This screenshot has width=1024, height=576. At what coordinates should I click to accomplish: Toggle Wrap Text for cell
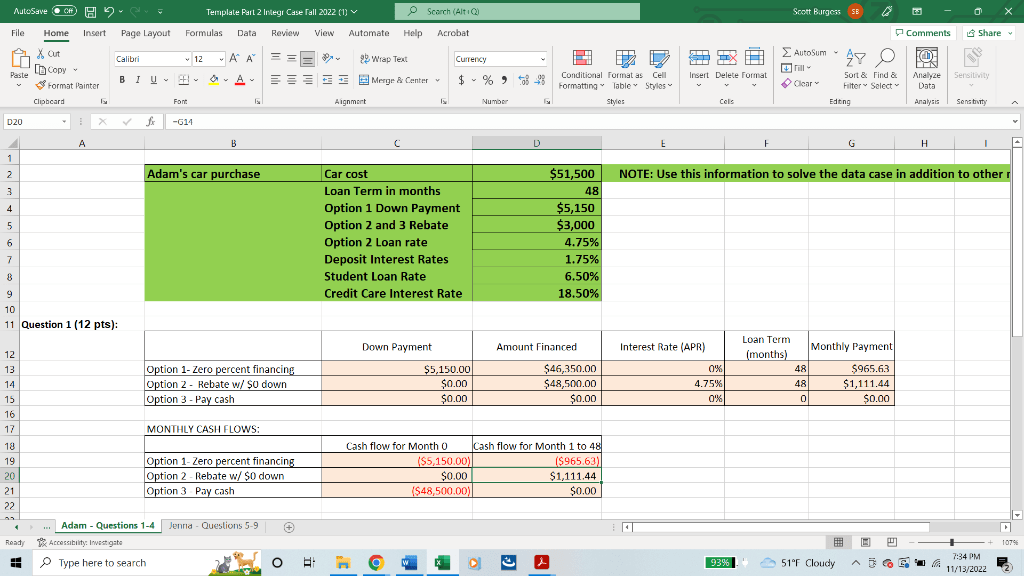pyautogui.click(x=383, y=59)
